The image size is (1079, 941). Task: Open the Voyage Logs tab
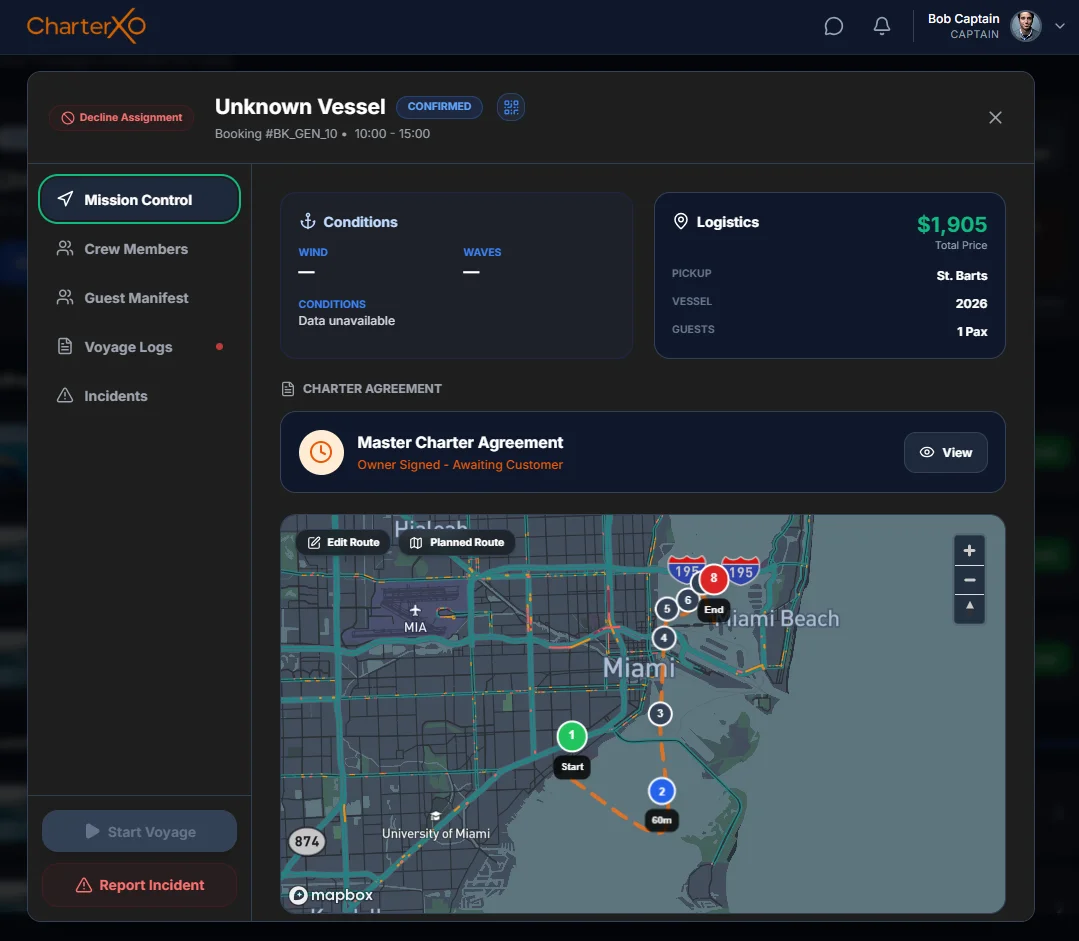point(139,347)
